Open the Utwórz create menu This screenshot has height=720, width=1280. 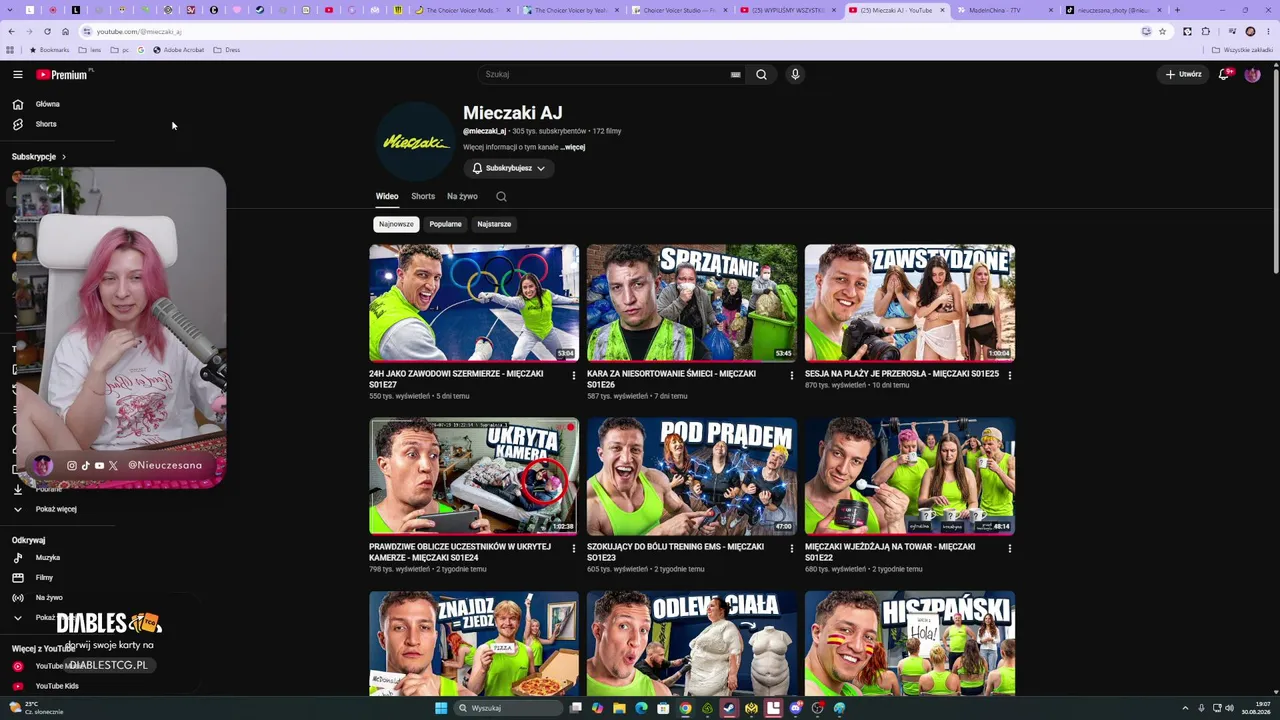coord(1182,74)
